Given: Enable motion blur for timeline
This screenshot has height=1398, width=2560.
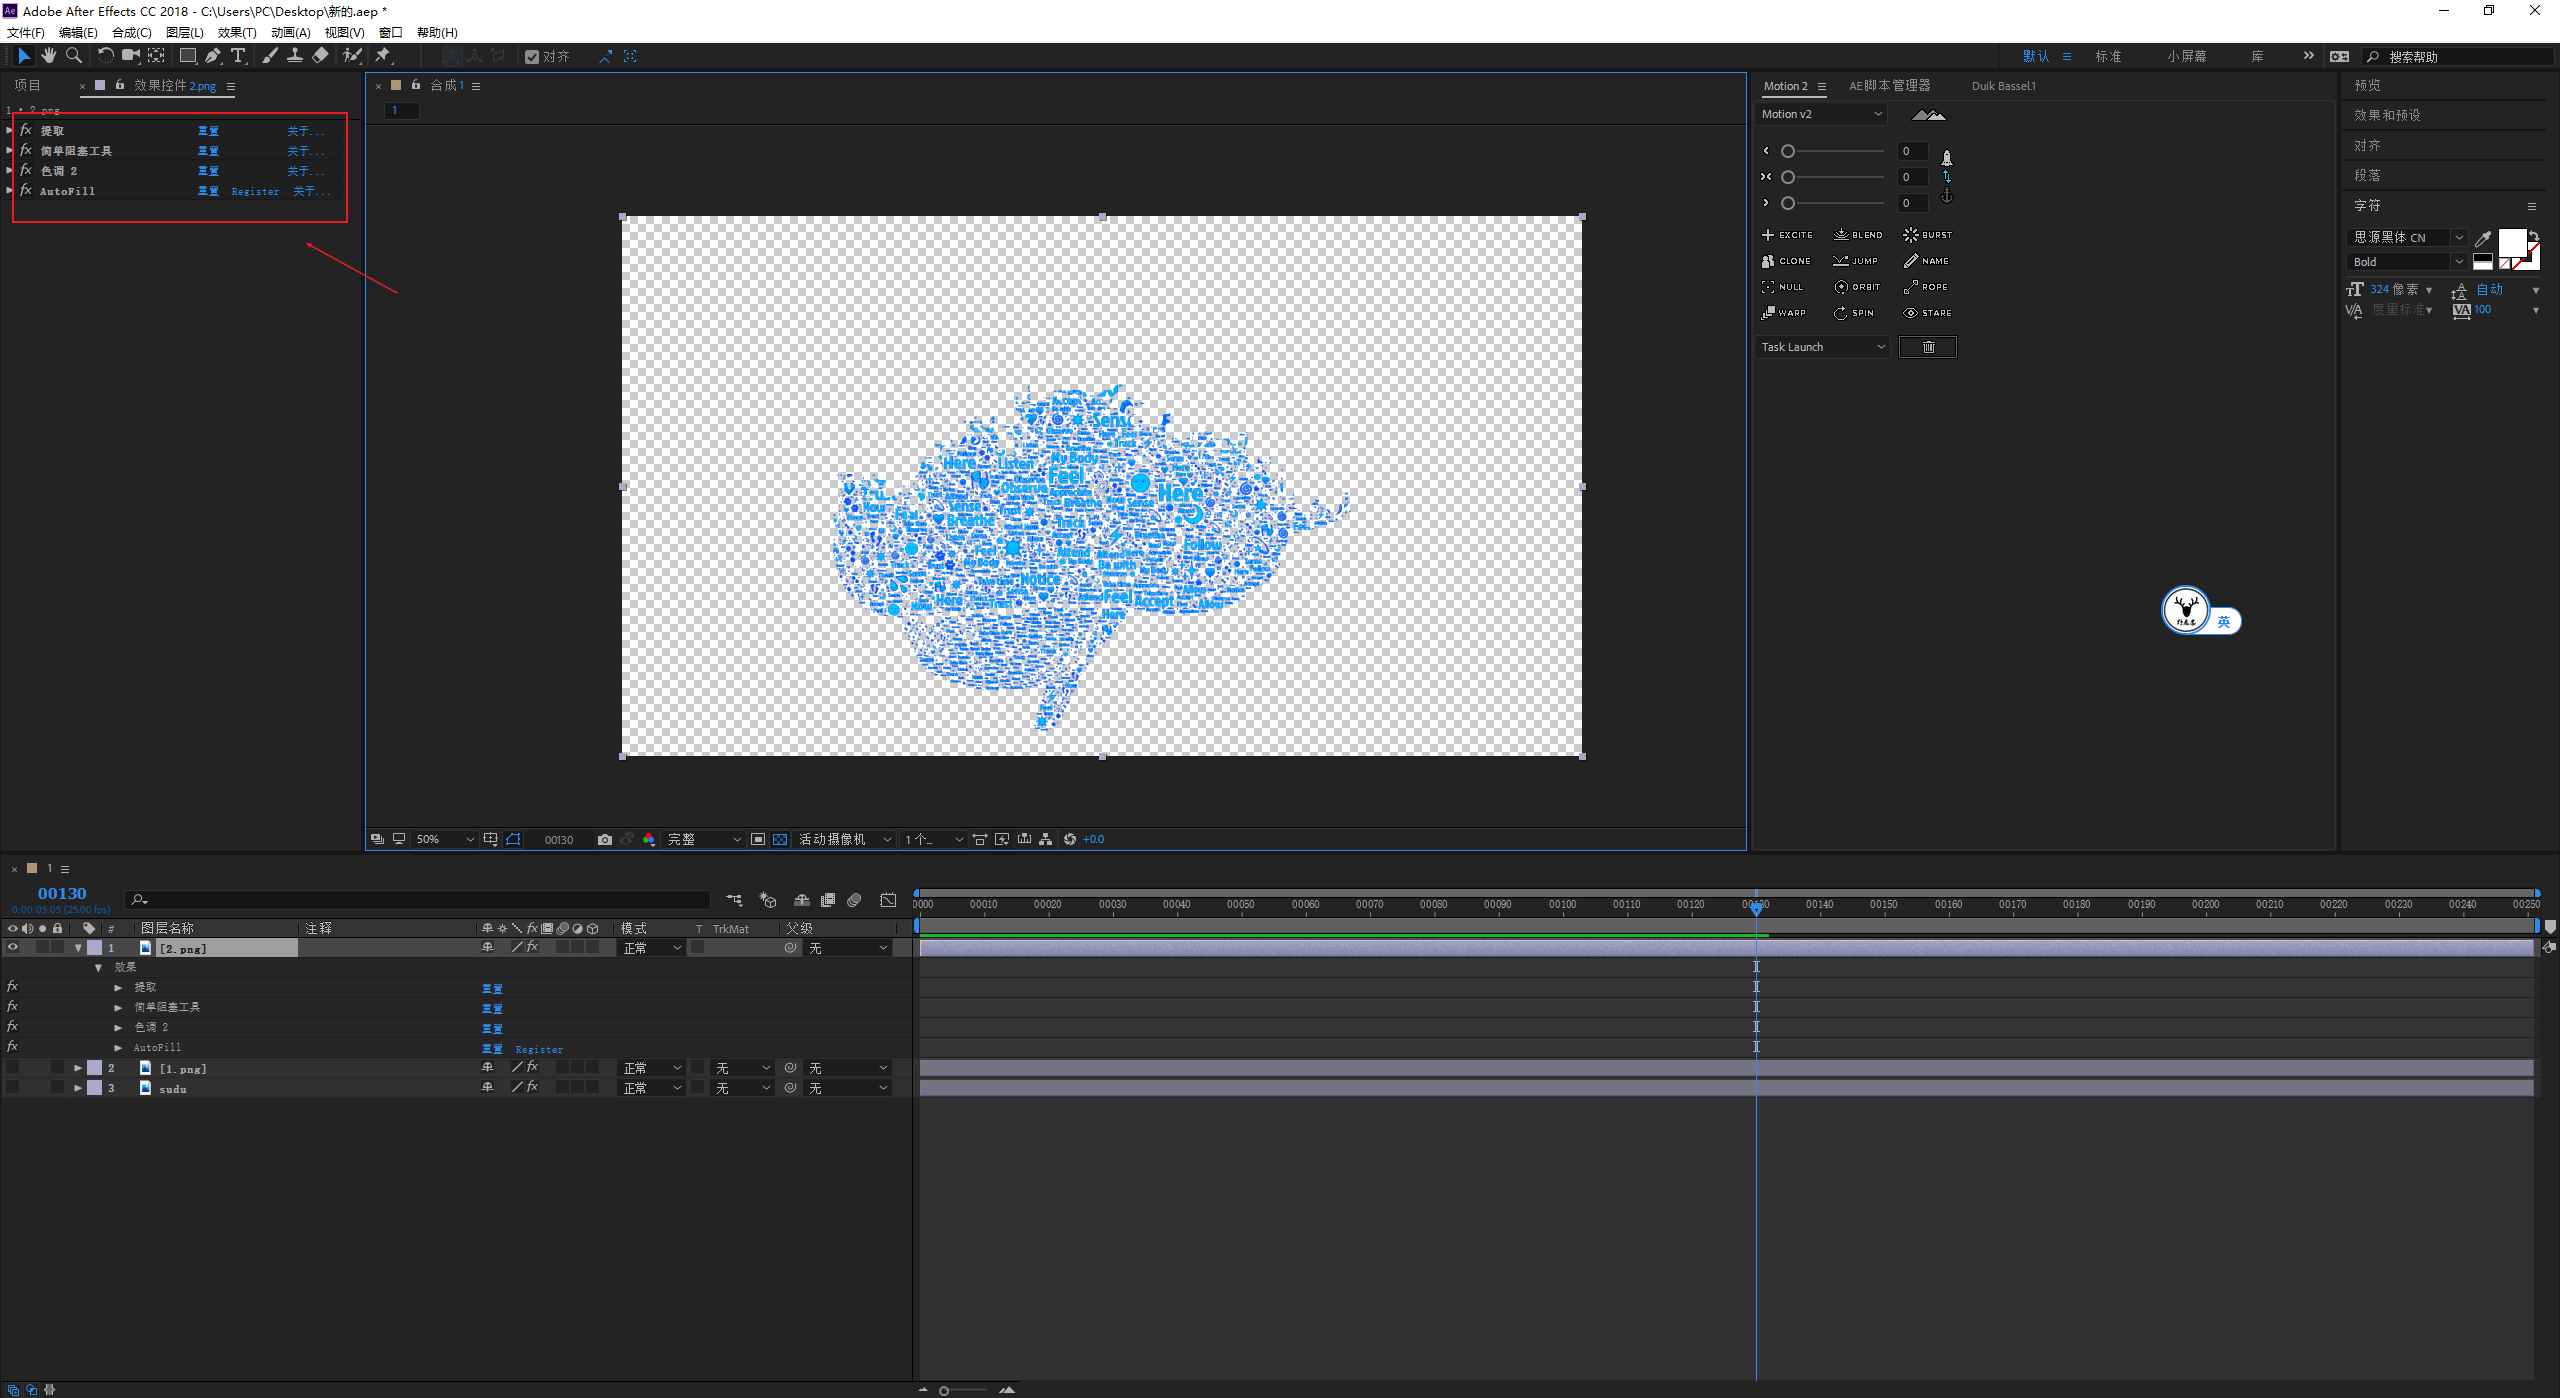Looking at the screenshot, I should [854, 900].
